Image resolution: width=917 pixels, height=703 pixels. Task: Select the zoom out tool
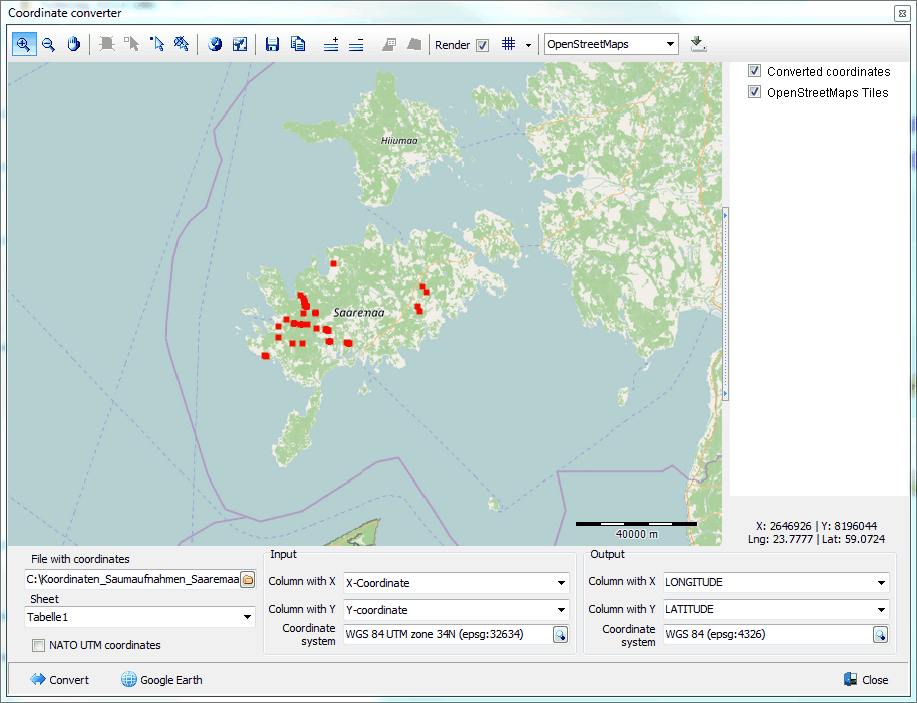pyautogui.click(x=48, y=44)
